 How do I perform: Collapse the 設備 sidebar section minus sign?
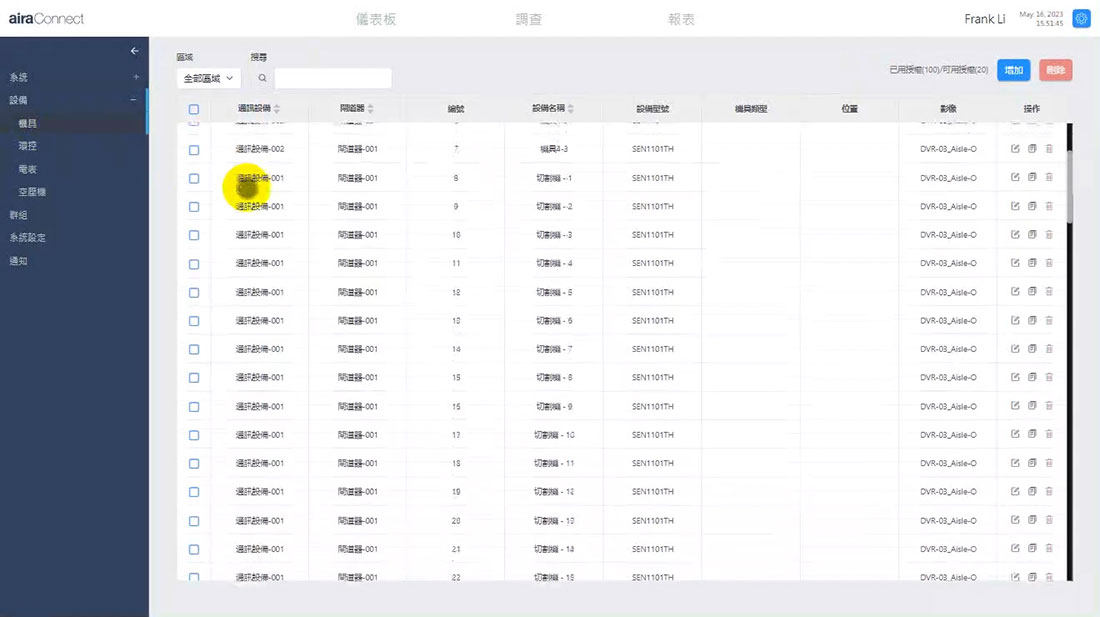133,100
